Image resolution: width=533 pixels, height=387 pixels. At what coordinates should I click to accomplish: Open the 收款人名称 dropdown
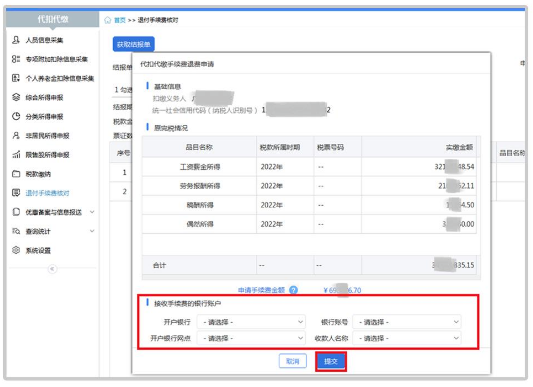pos(407,338)
